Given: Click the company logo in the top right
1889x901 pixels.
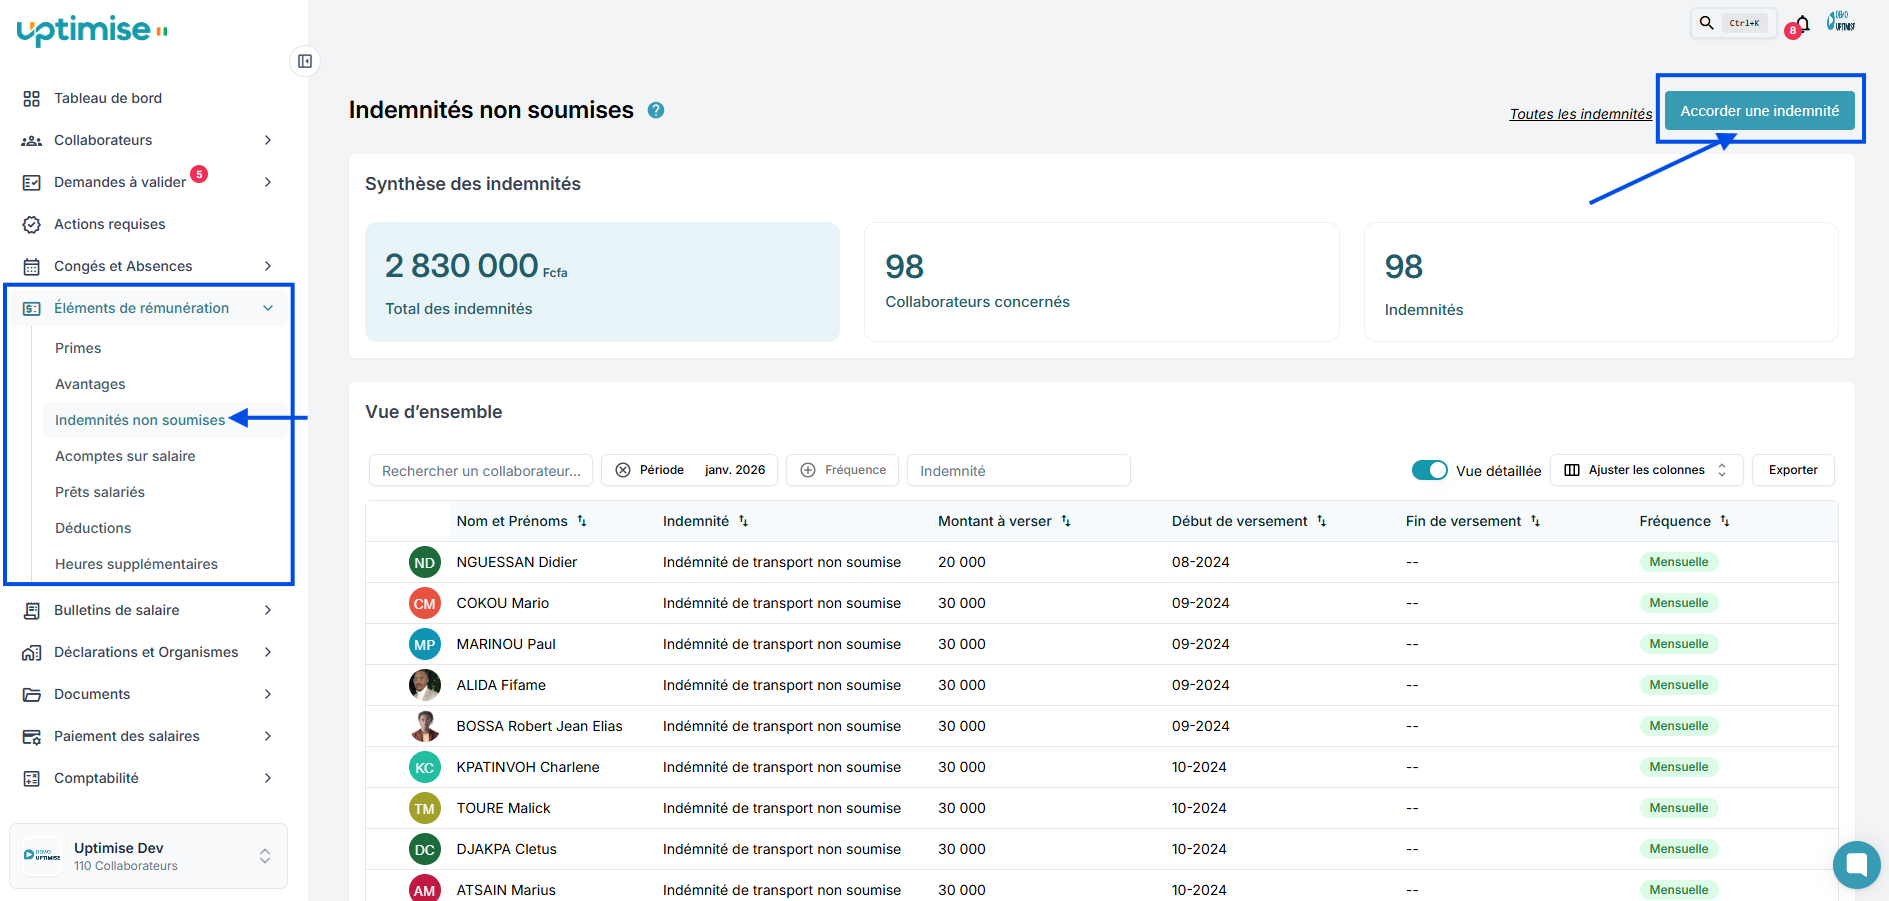Looking at the screenshot, I should click(x=1841, y=22).
